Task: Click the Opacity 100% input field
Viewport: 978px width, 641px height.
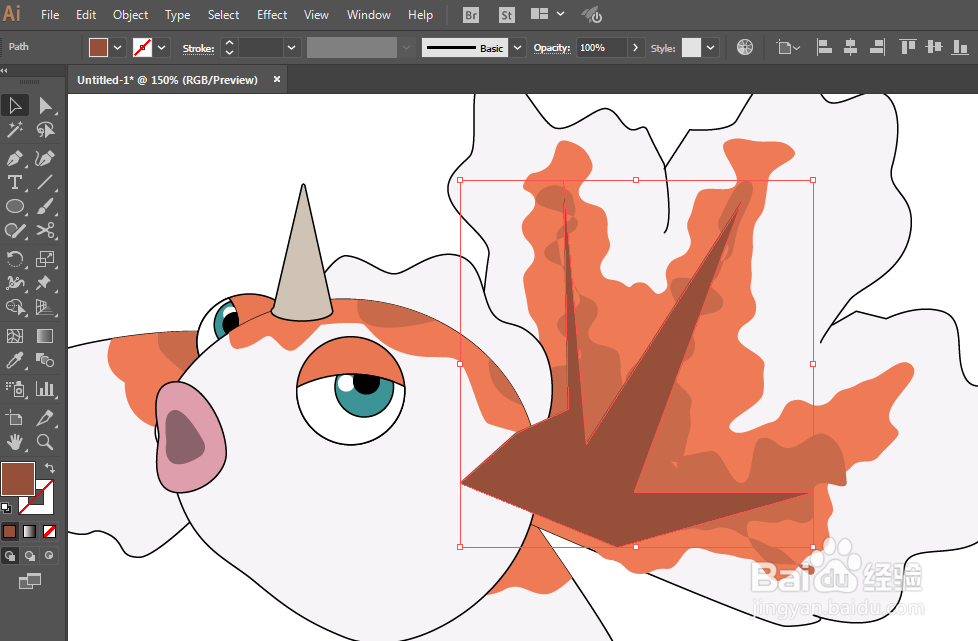Action: (x=601, y=47)
